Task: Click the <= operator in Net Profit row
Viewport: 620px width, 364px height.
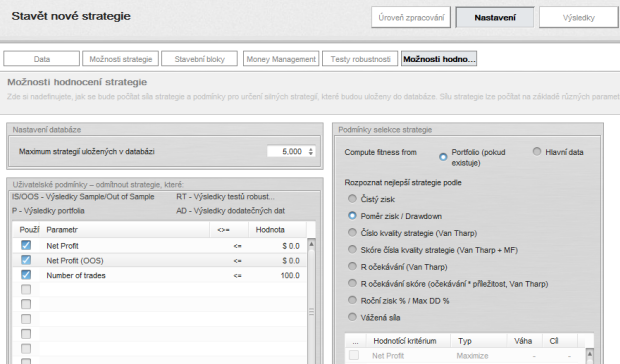Action: click(x=237, y=246)
